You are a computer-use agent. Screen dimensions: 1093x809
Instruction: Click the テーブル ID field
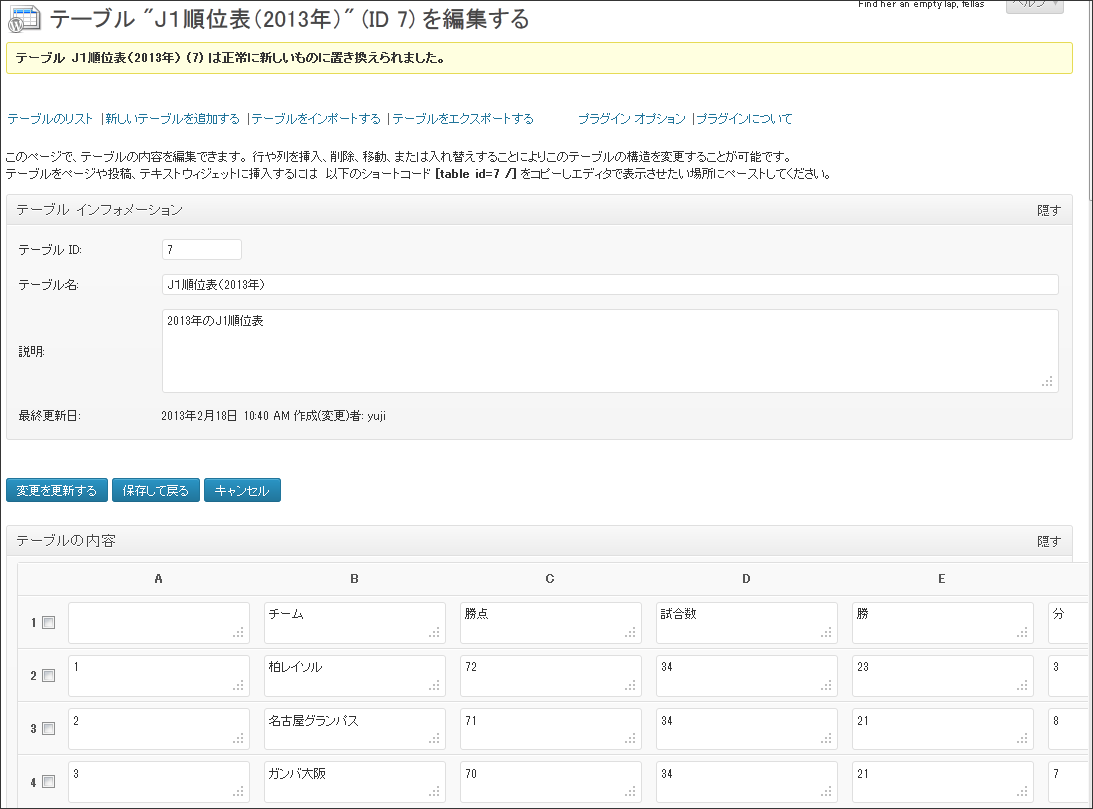[x=201, y=249]
